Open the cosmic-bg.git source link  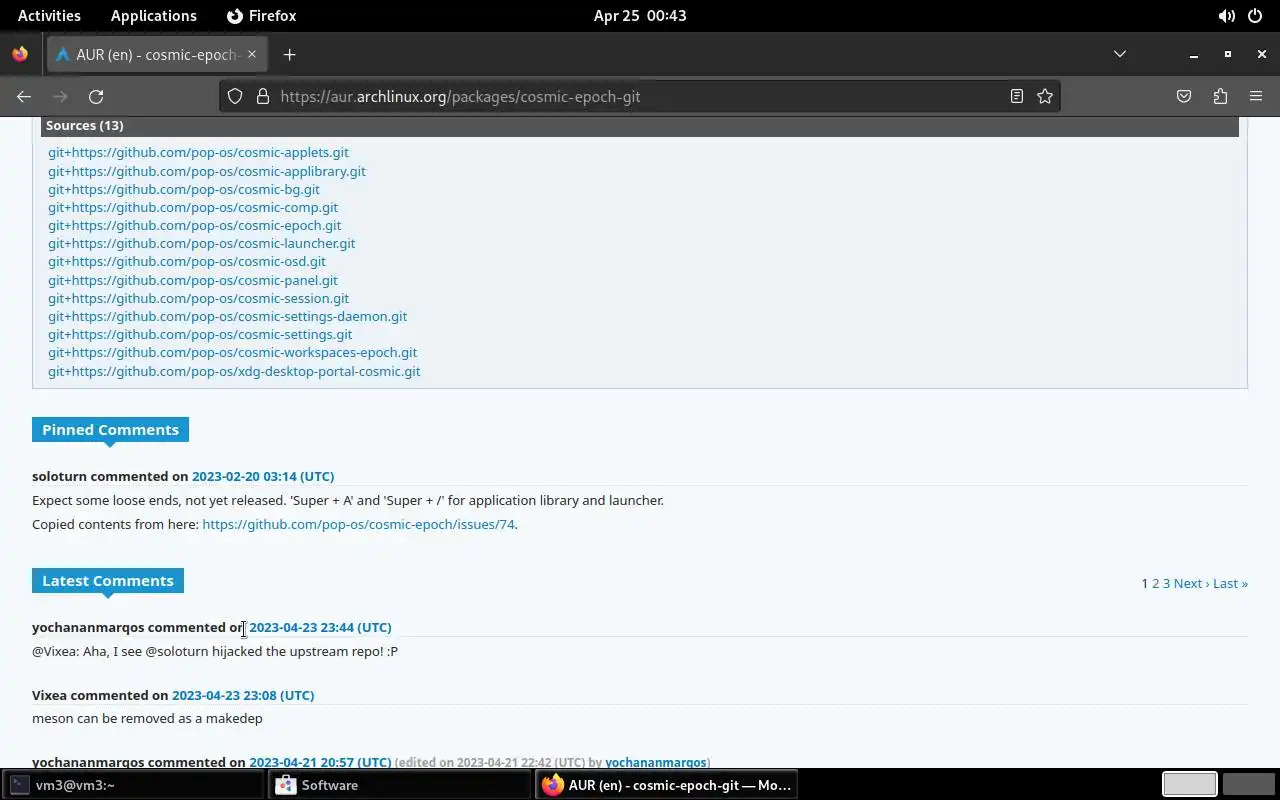(x=184, y=189)
